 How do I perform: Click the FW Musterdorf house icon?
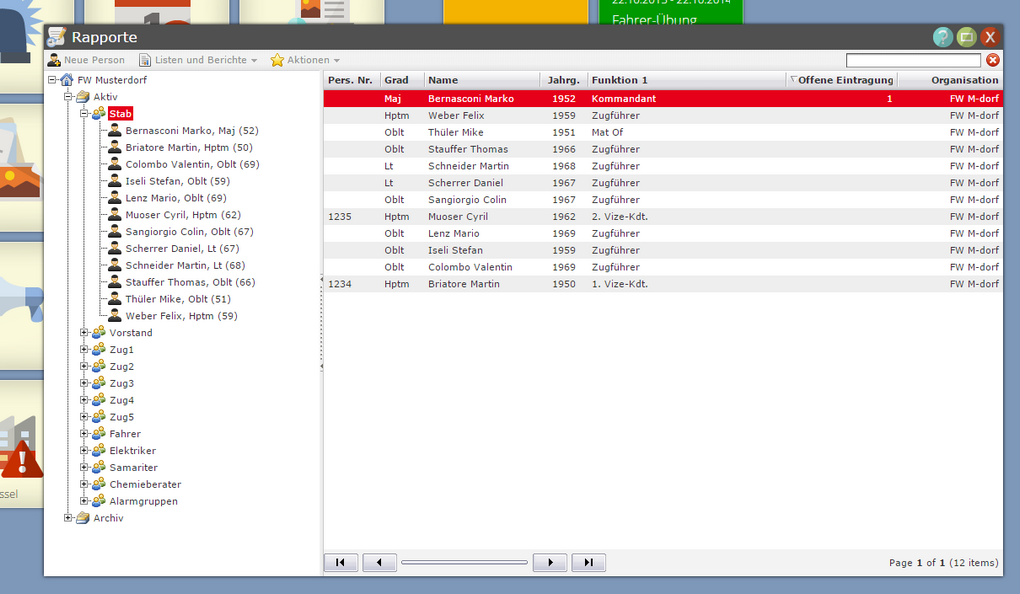click(x=67, y=80)
